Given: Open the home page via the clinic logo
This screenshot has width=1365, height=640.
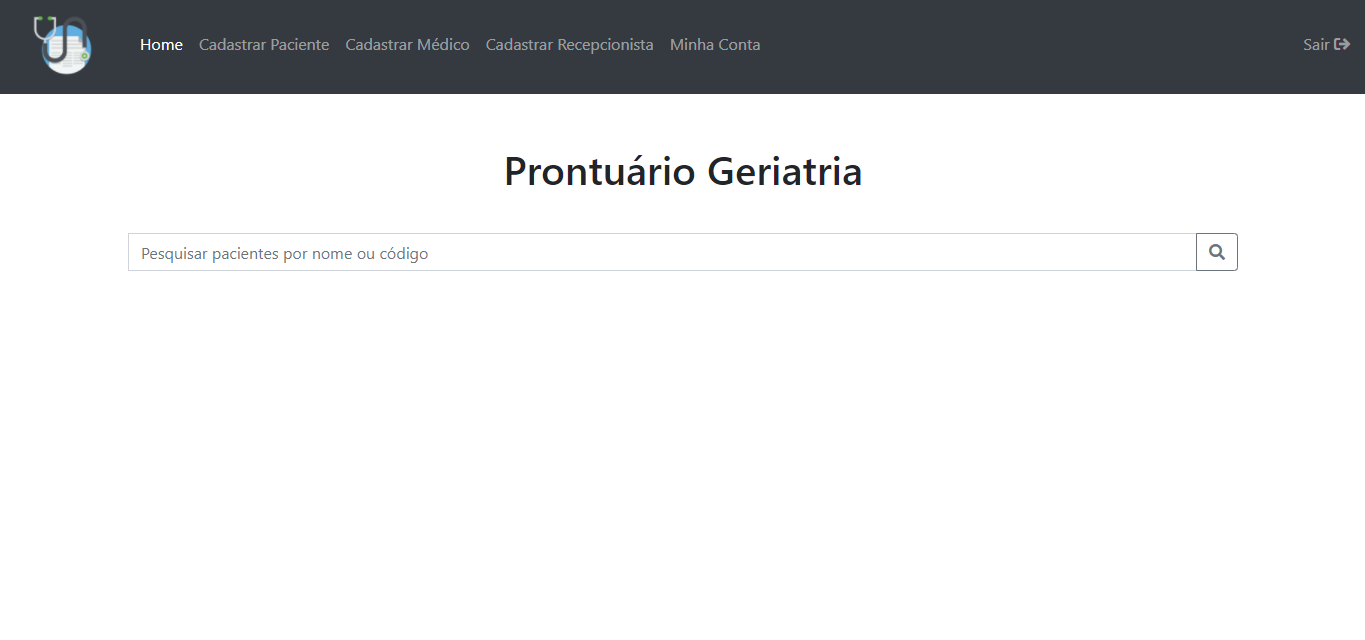Looking at the screenshot, I should point(63,45).
